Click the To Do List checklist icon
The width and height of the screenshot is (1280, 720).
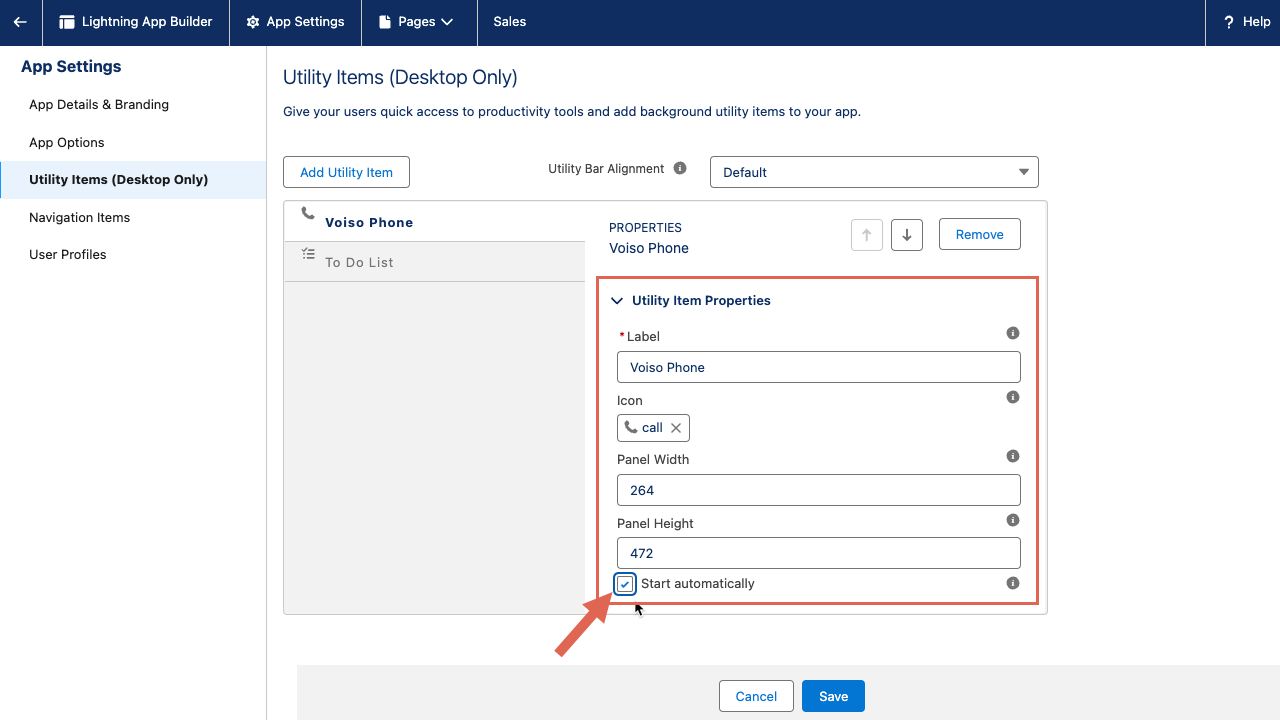click(308, 254)
